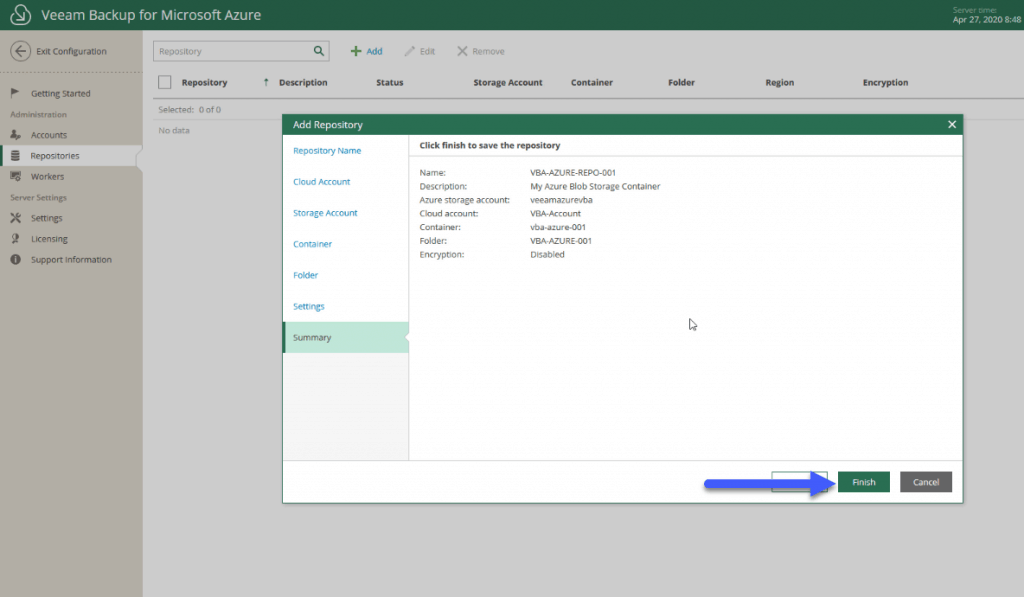Click the 'Selected: 0 of 0' text

(189, 110)
